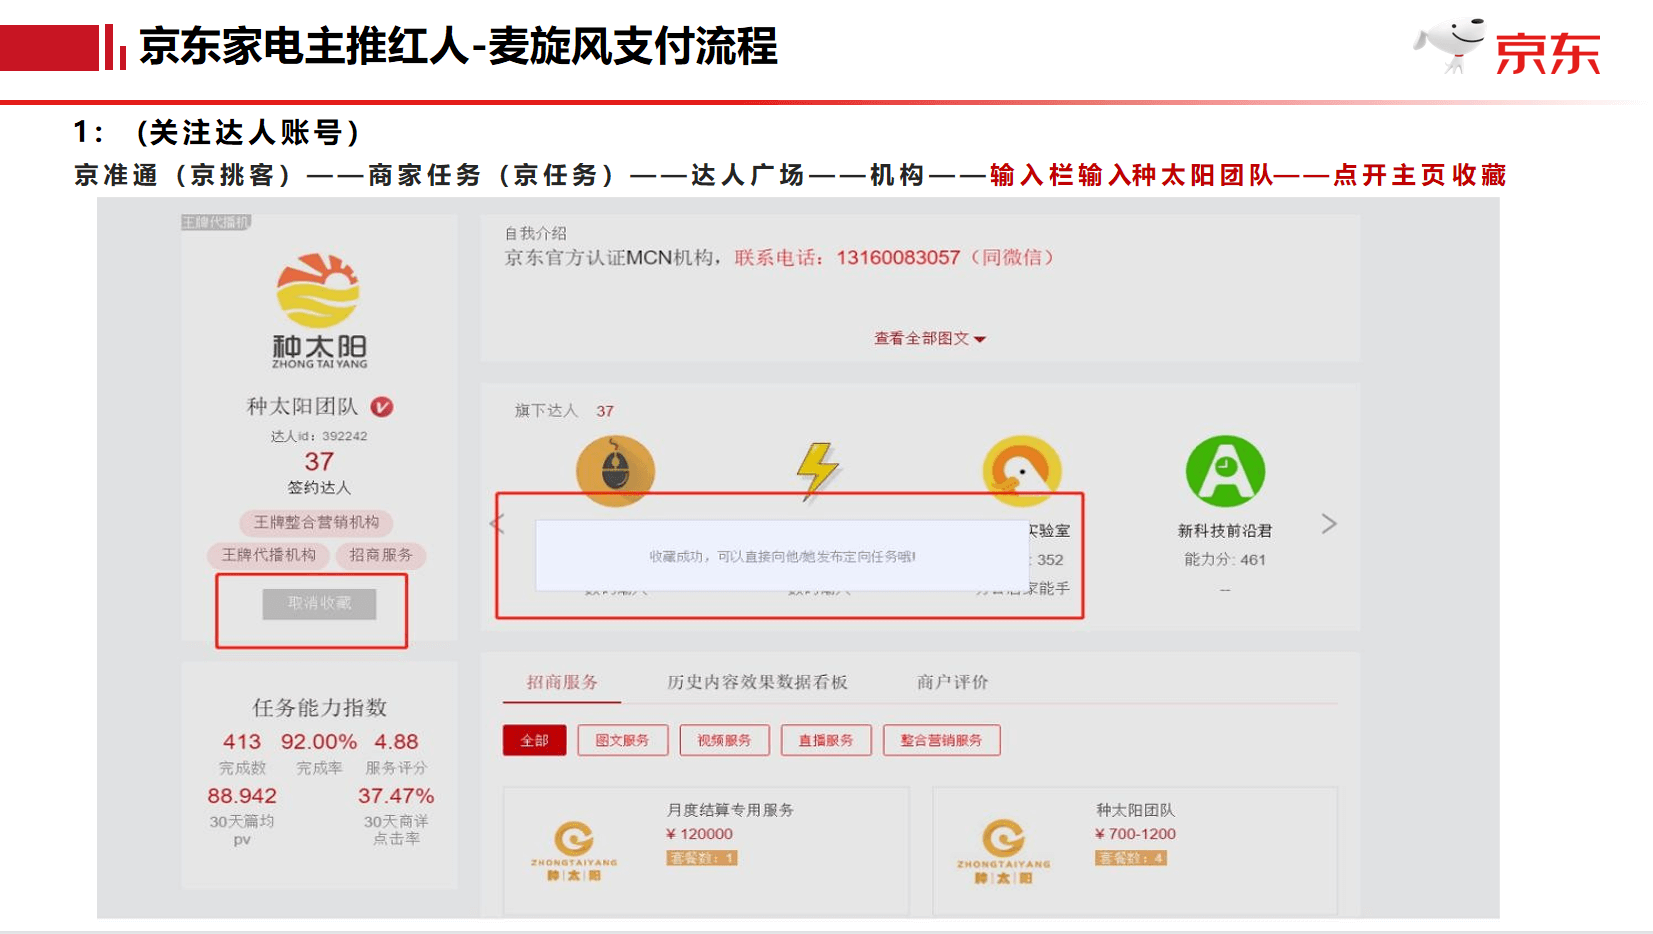Click the 达人id: 392242 text
The width and height of the screenshot is (1653, 934).
pyautogui.click(x=319, y=436)
